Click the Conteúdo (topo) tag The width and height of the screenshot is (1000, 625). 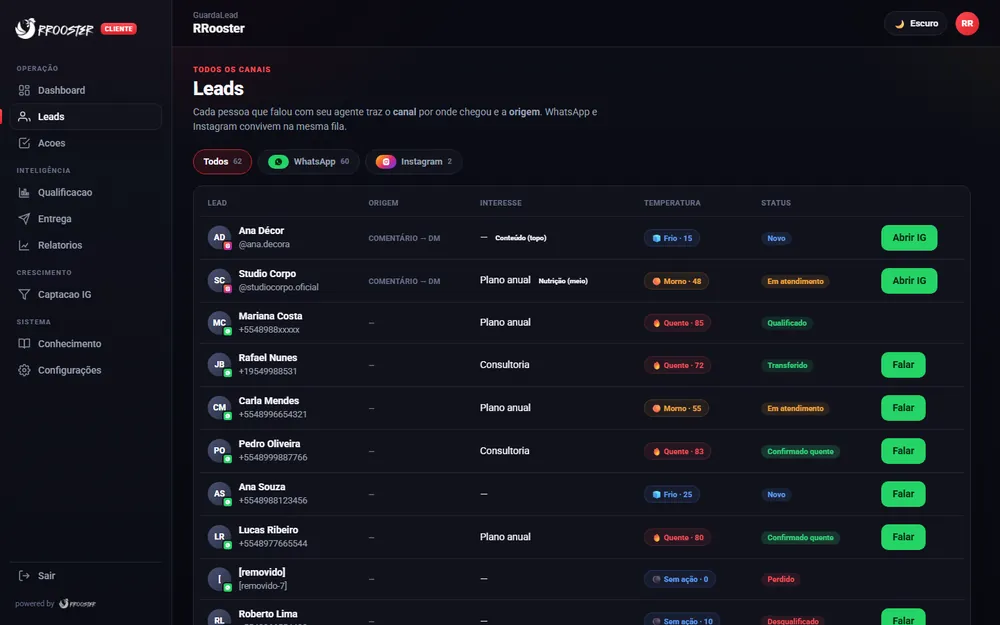click(x=520, y=238)
